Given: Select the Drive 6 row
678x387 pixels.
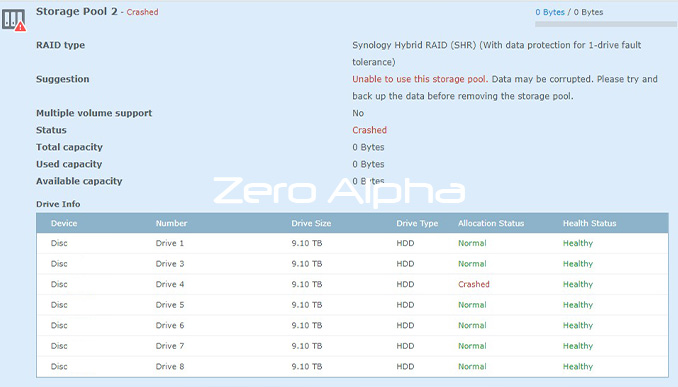Looking at the screenshot, I should click(x=352, y=326).
